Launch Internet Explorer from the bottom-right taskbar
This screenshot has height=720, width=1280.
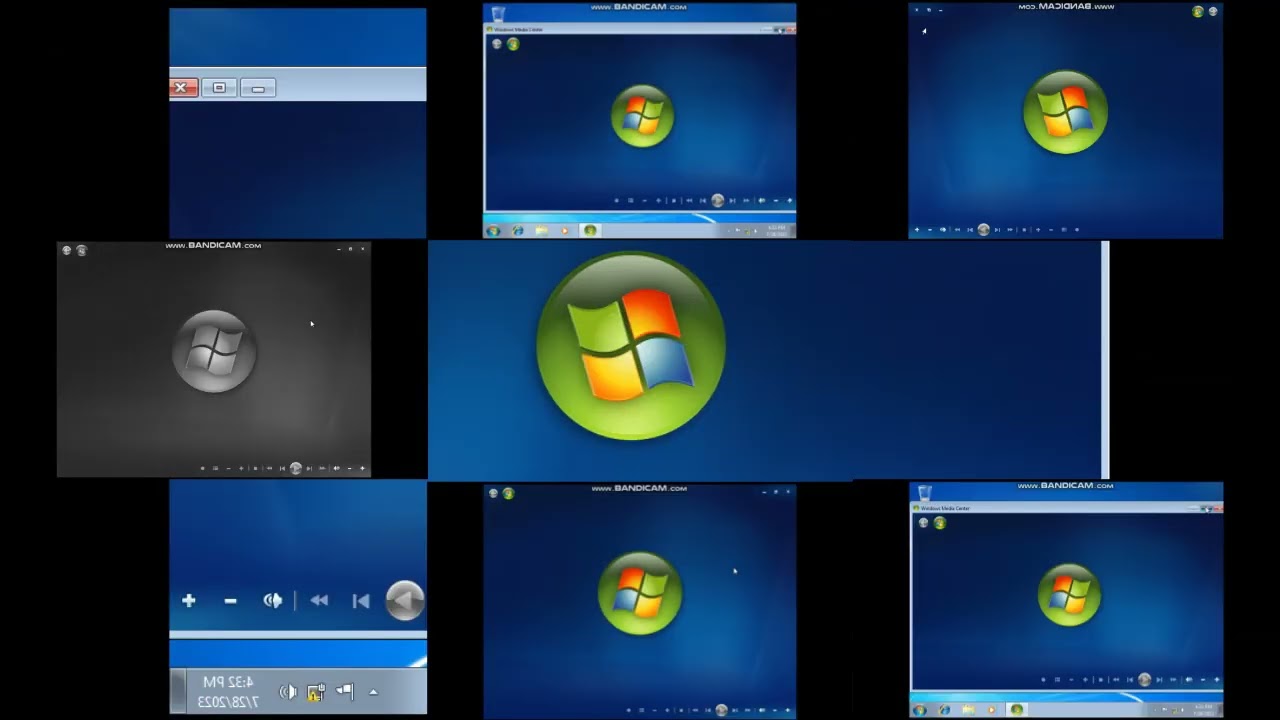(x=944, y=710)
